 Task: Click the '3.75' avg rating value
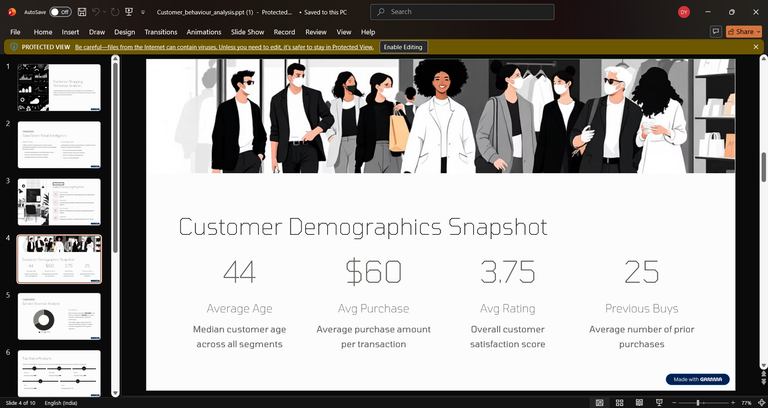pyautogui.click(x=507, y=272)
